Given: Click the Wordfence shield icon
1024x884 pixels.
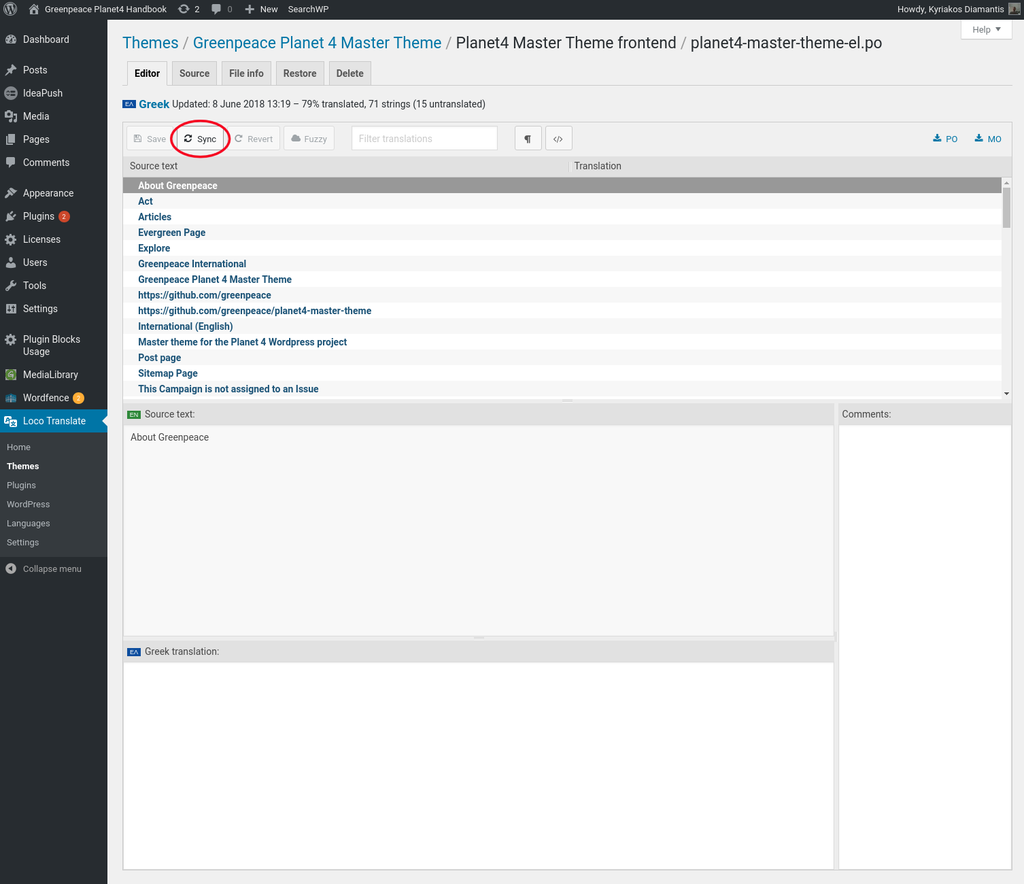Looking at the screenshot, I should tap(11, 398).
